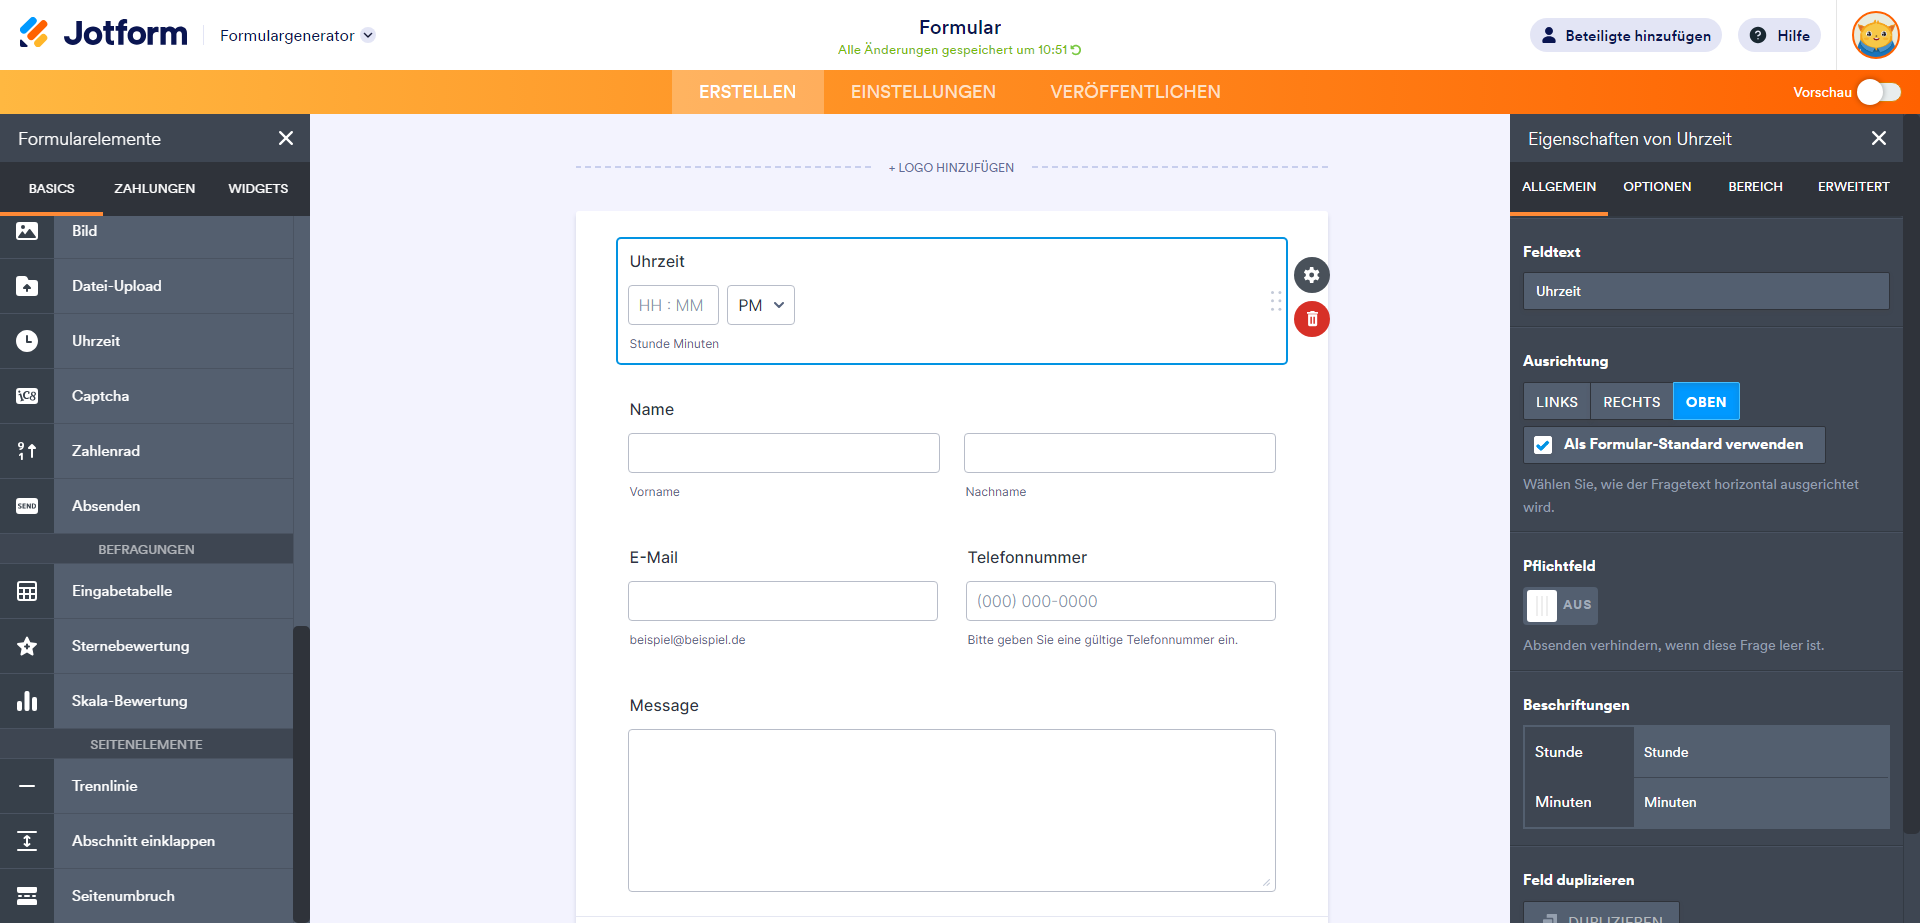Click the Feldtext input field

pos(1705,291)
